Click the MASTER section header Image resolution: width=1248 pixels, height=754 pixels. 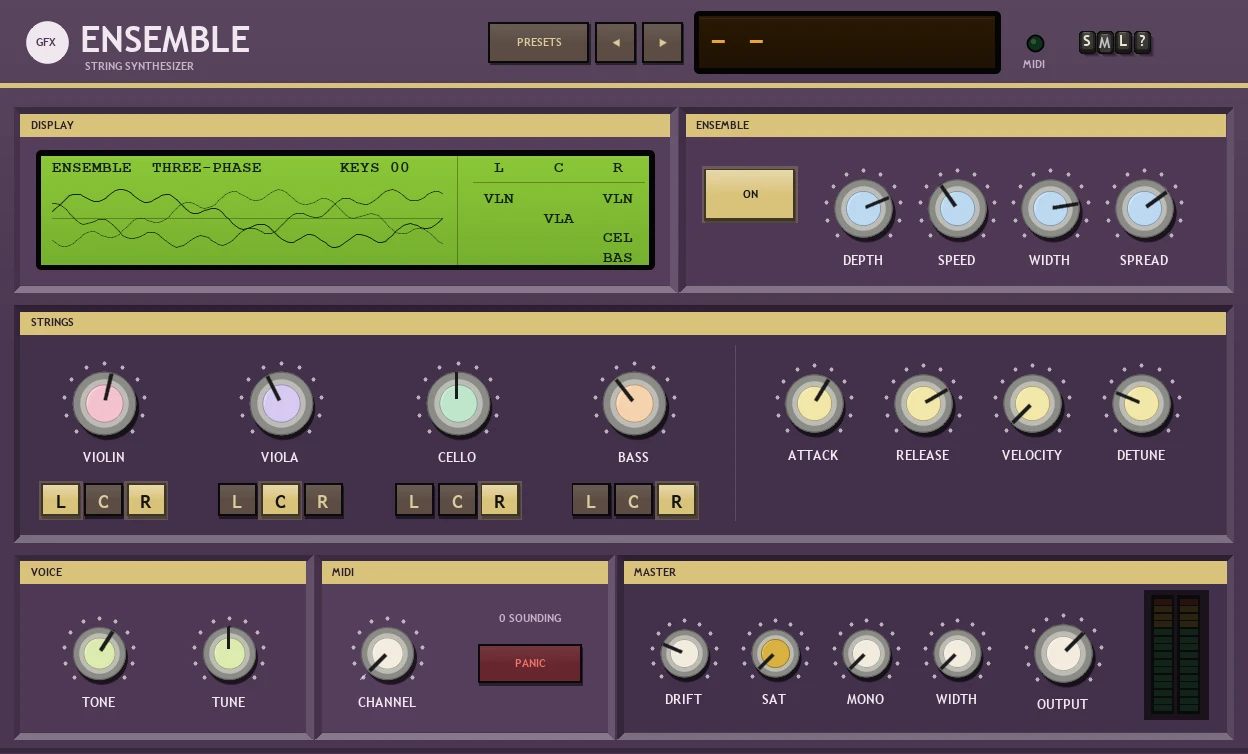click(x=925, y=572)
